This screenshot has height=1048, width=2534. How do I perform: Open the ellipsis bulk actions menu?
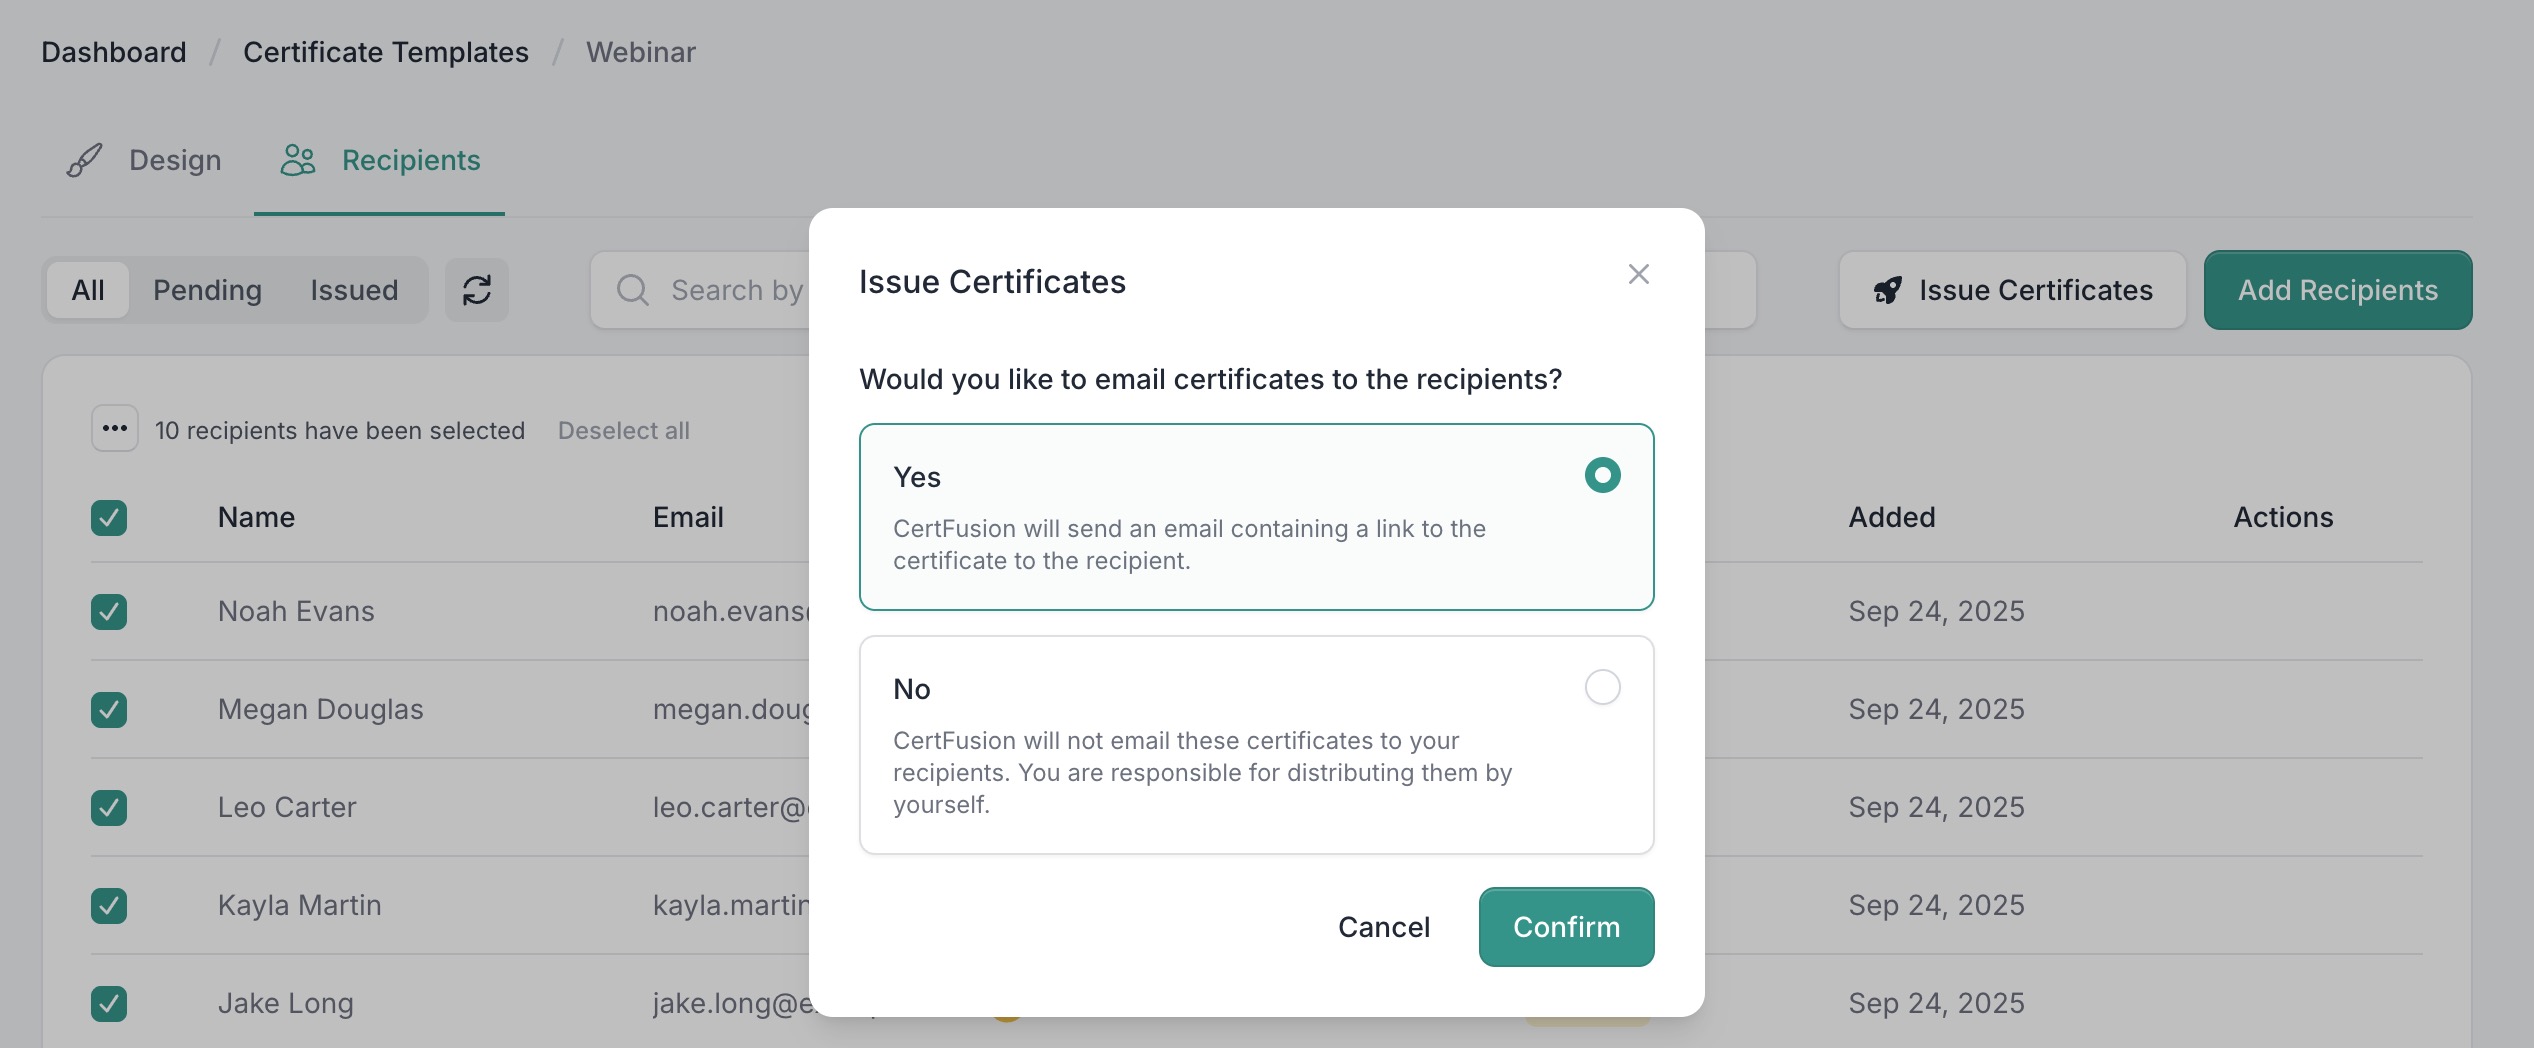[114, 429]
